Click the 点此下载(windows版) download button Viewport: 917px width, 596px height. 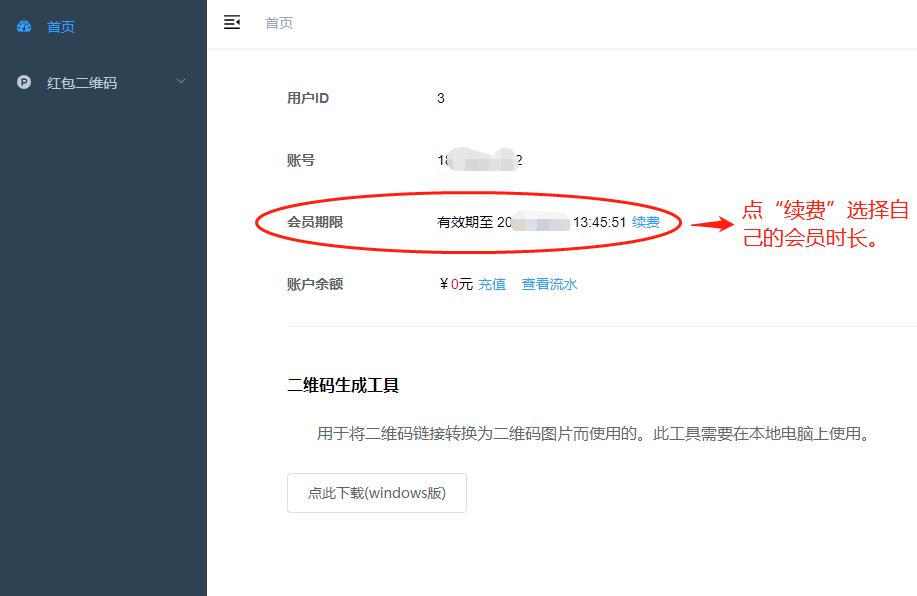(x=376, y=492)
